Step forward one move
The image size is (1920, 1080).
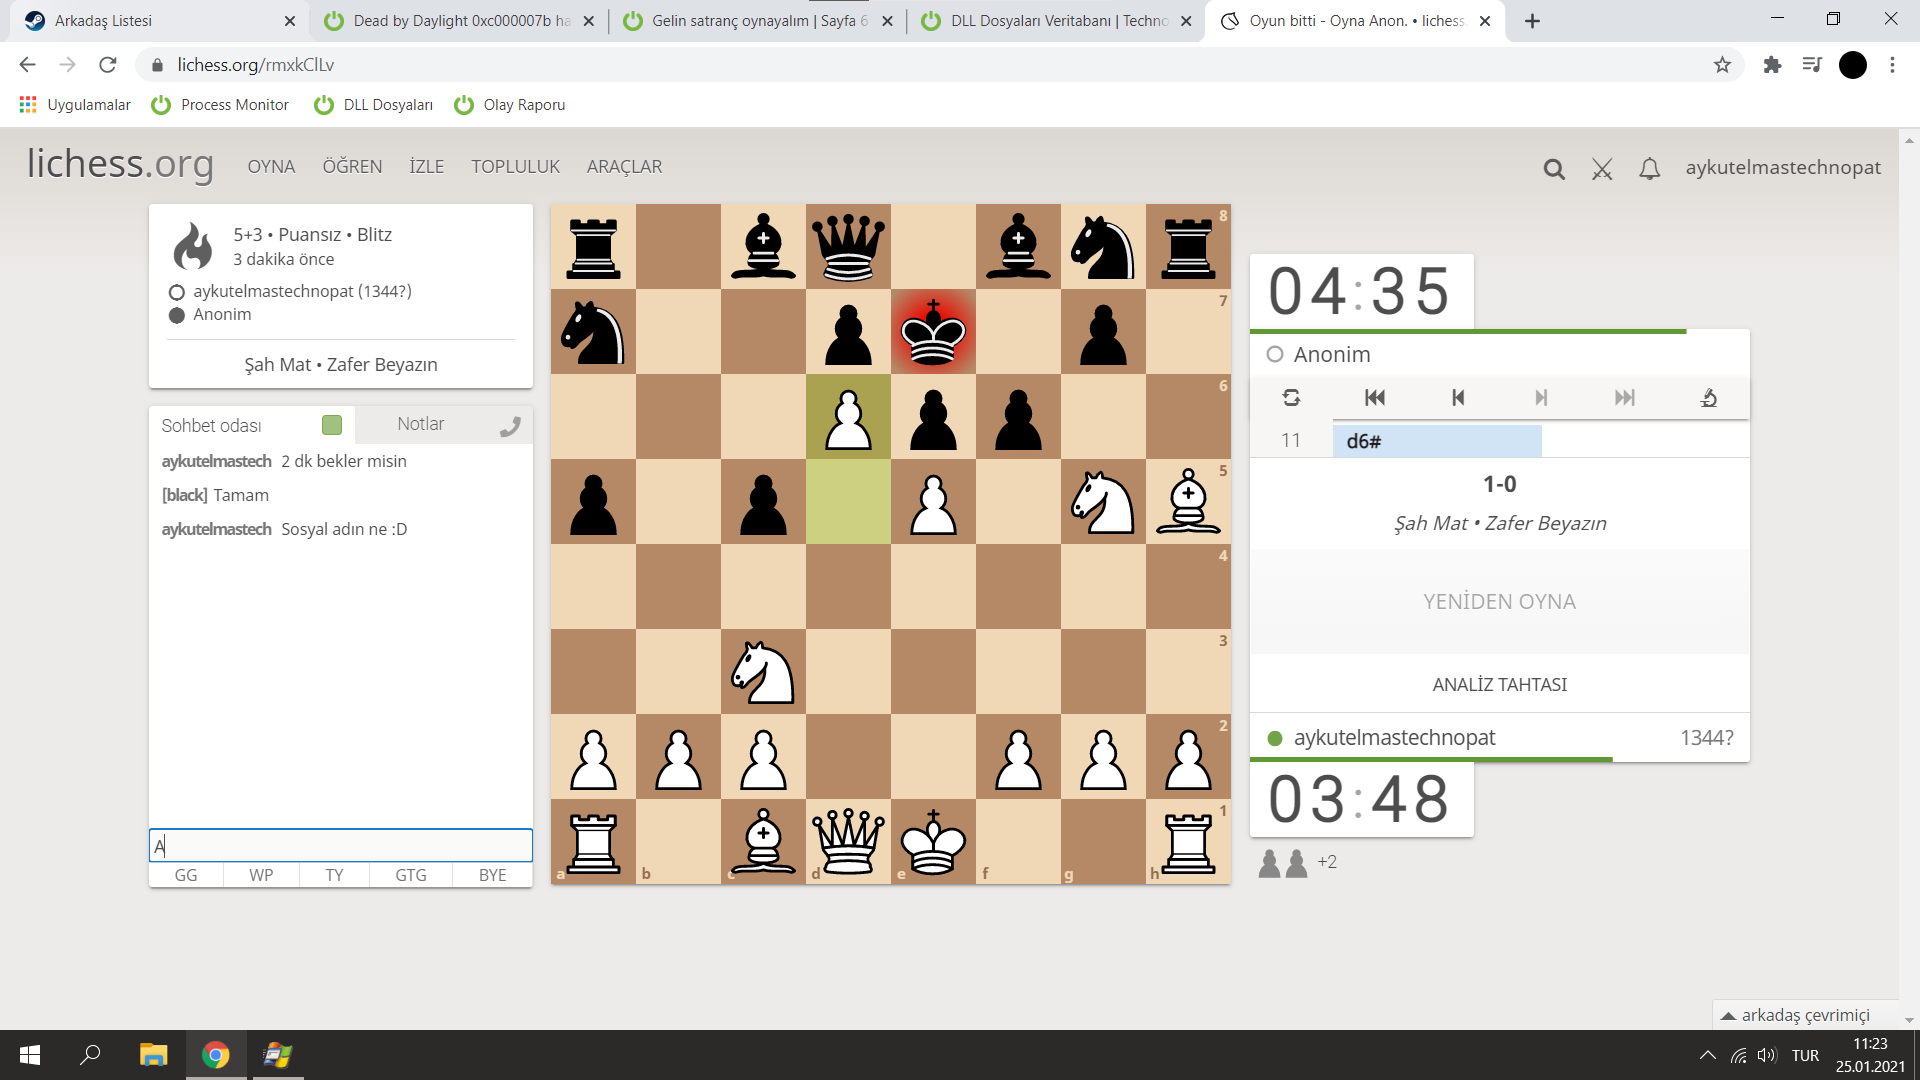(1541, 398)
